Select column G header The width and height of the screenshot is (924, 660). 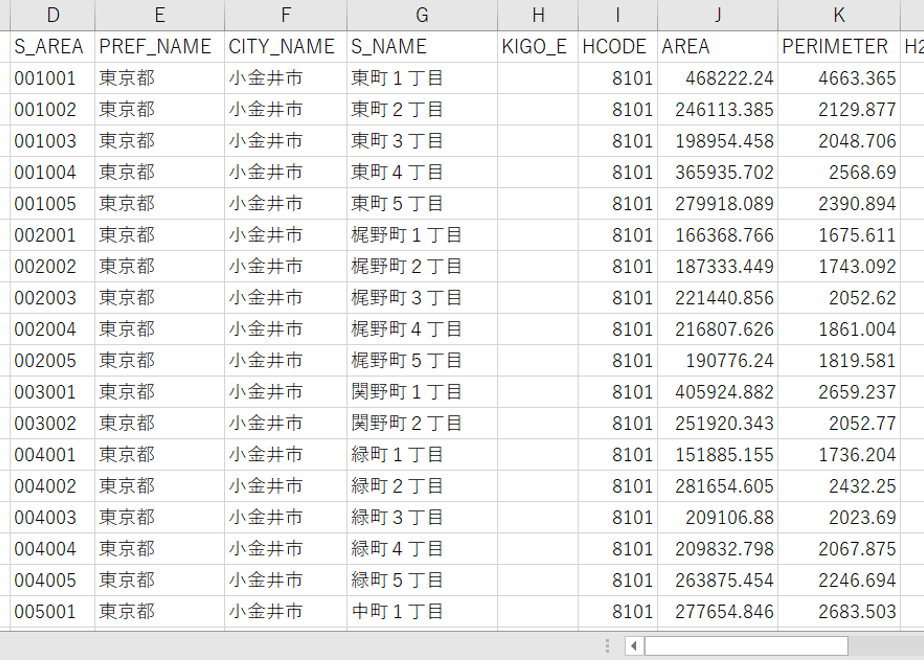pos(422,15)
